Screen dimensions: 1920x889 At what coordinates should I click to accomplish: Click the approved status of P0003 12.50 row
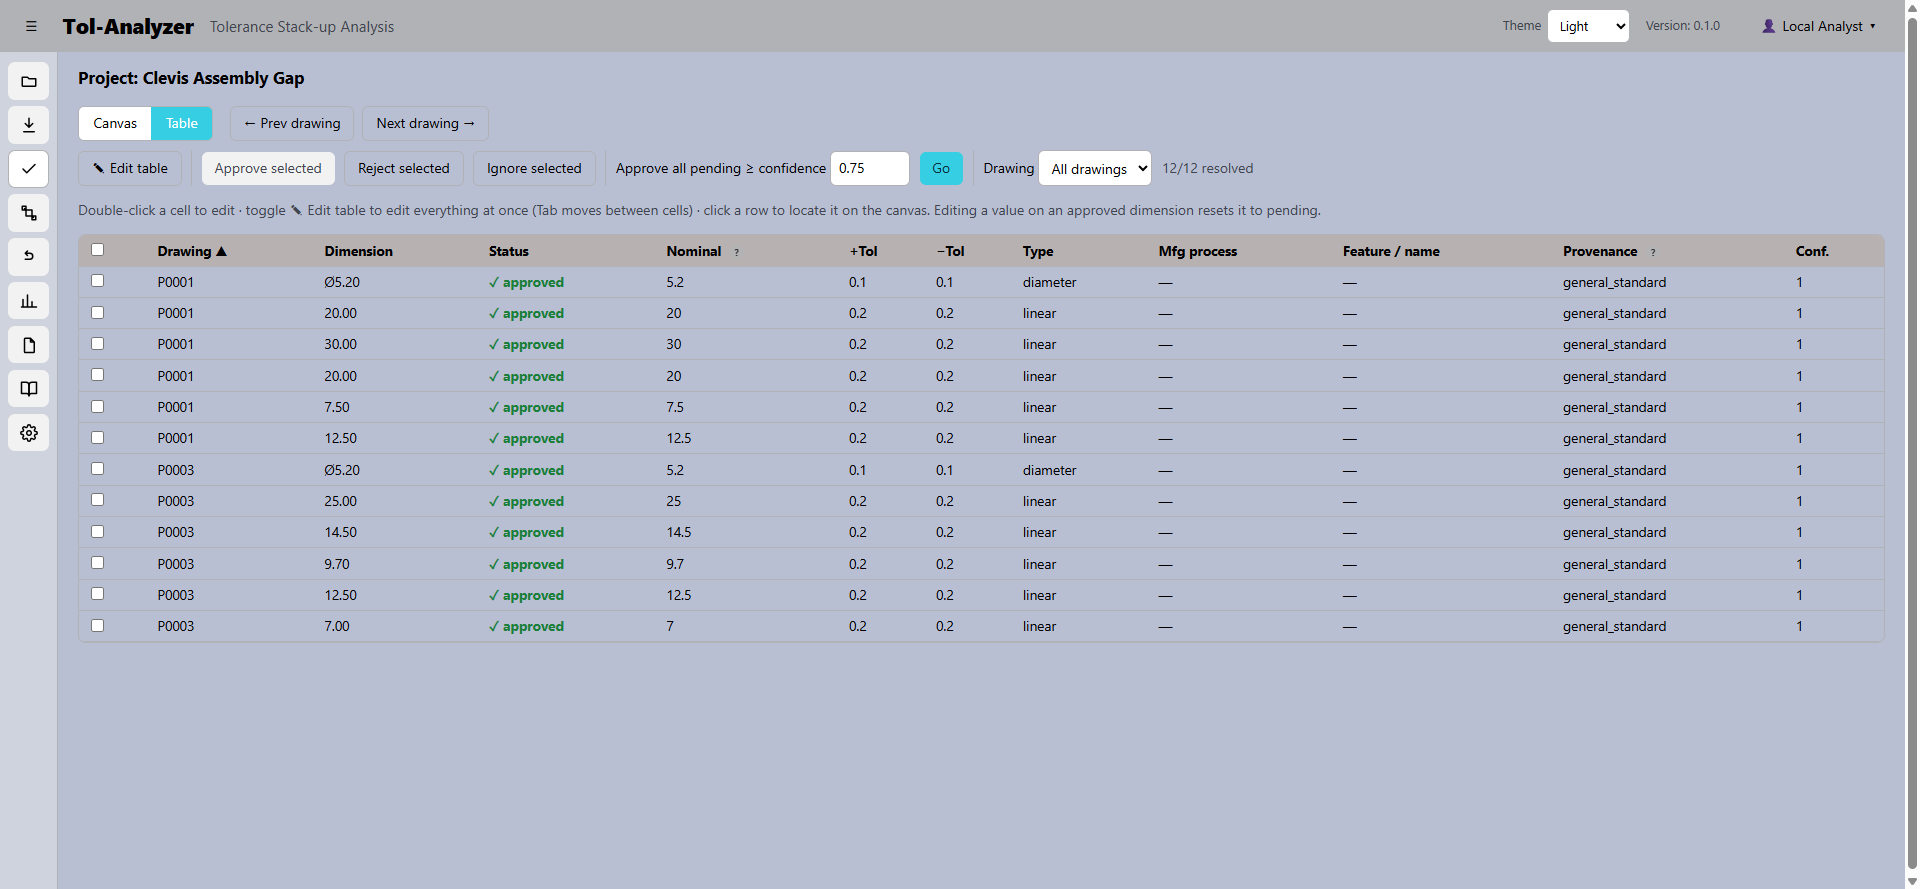pyautogui.click(x=526, y=595)
